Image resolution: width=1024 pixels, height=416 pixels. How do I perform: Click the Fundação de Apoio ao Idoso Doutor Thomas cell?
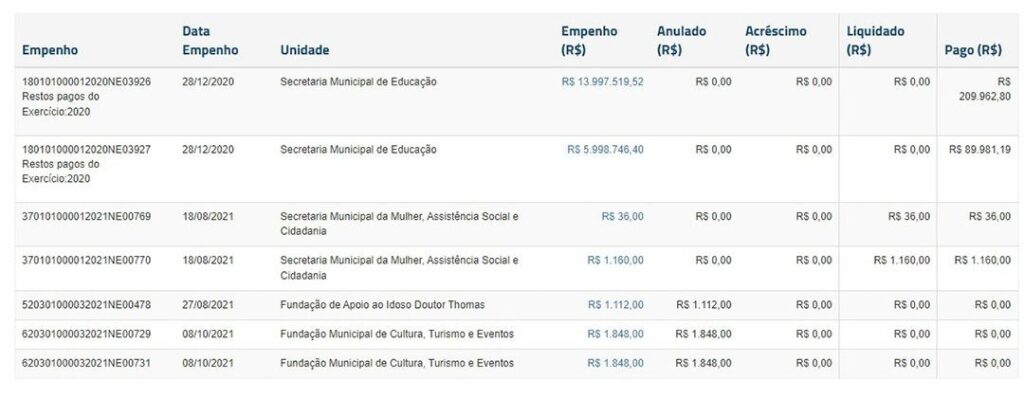tap(384, 306)
